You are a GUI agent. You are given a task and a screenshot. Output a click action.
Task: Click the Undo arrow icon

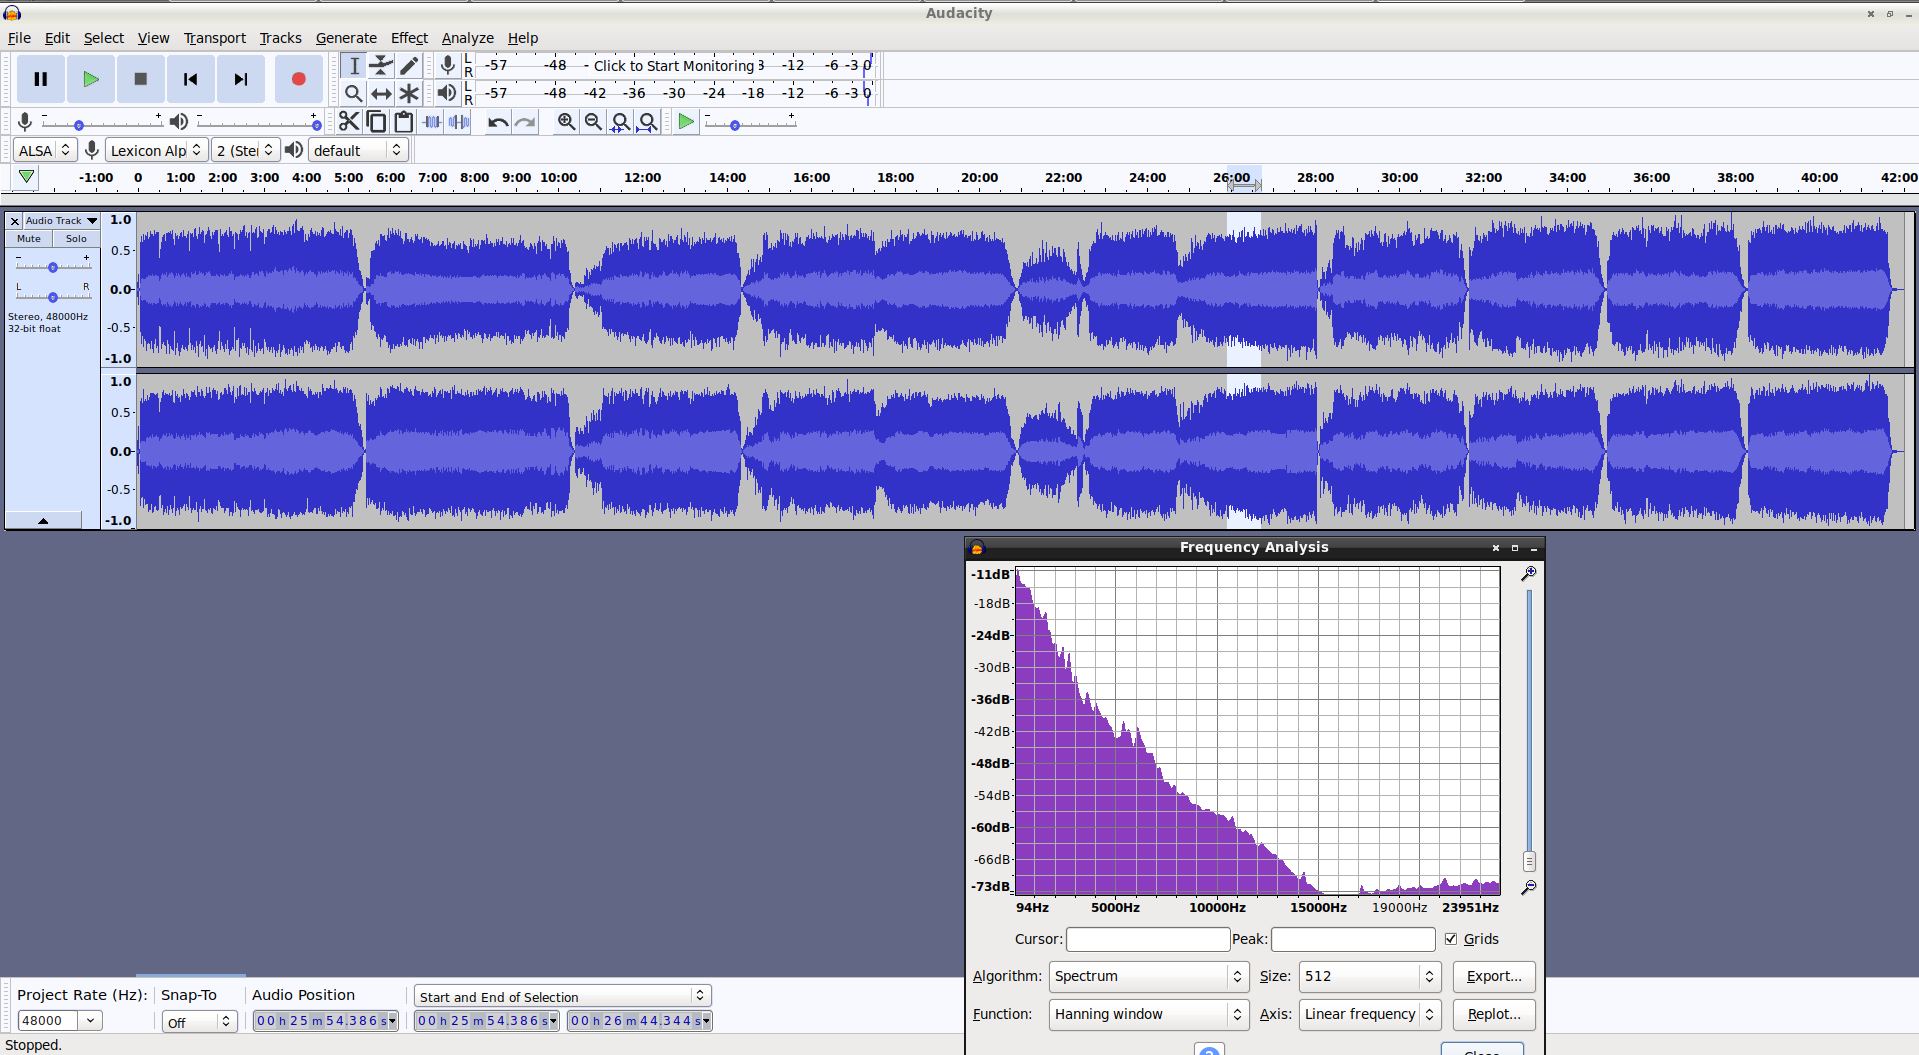(498, 122)
